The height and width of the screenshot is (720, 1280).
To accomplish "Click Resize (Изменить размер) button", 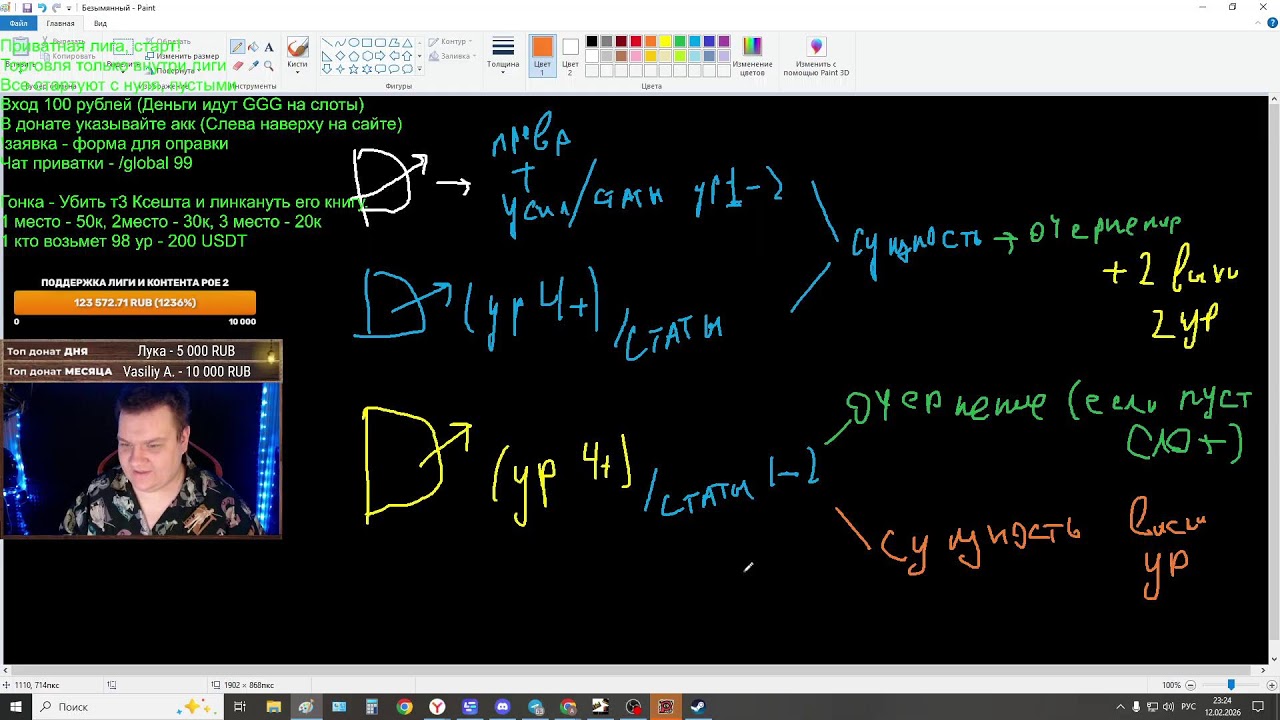I will (x=182, y=57).
